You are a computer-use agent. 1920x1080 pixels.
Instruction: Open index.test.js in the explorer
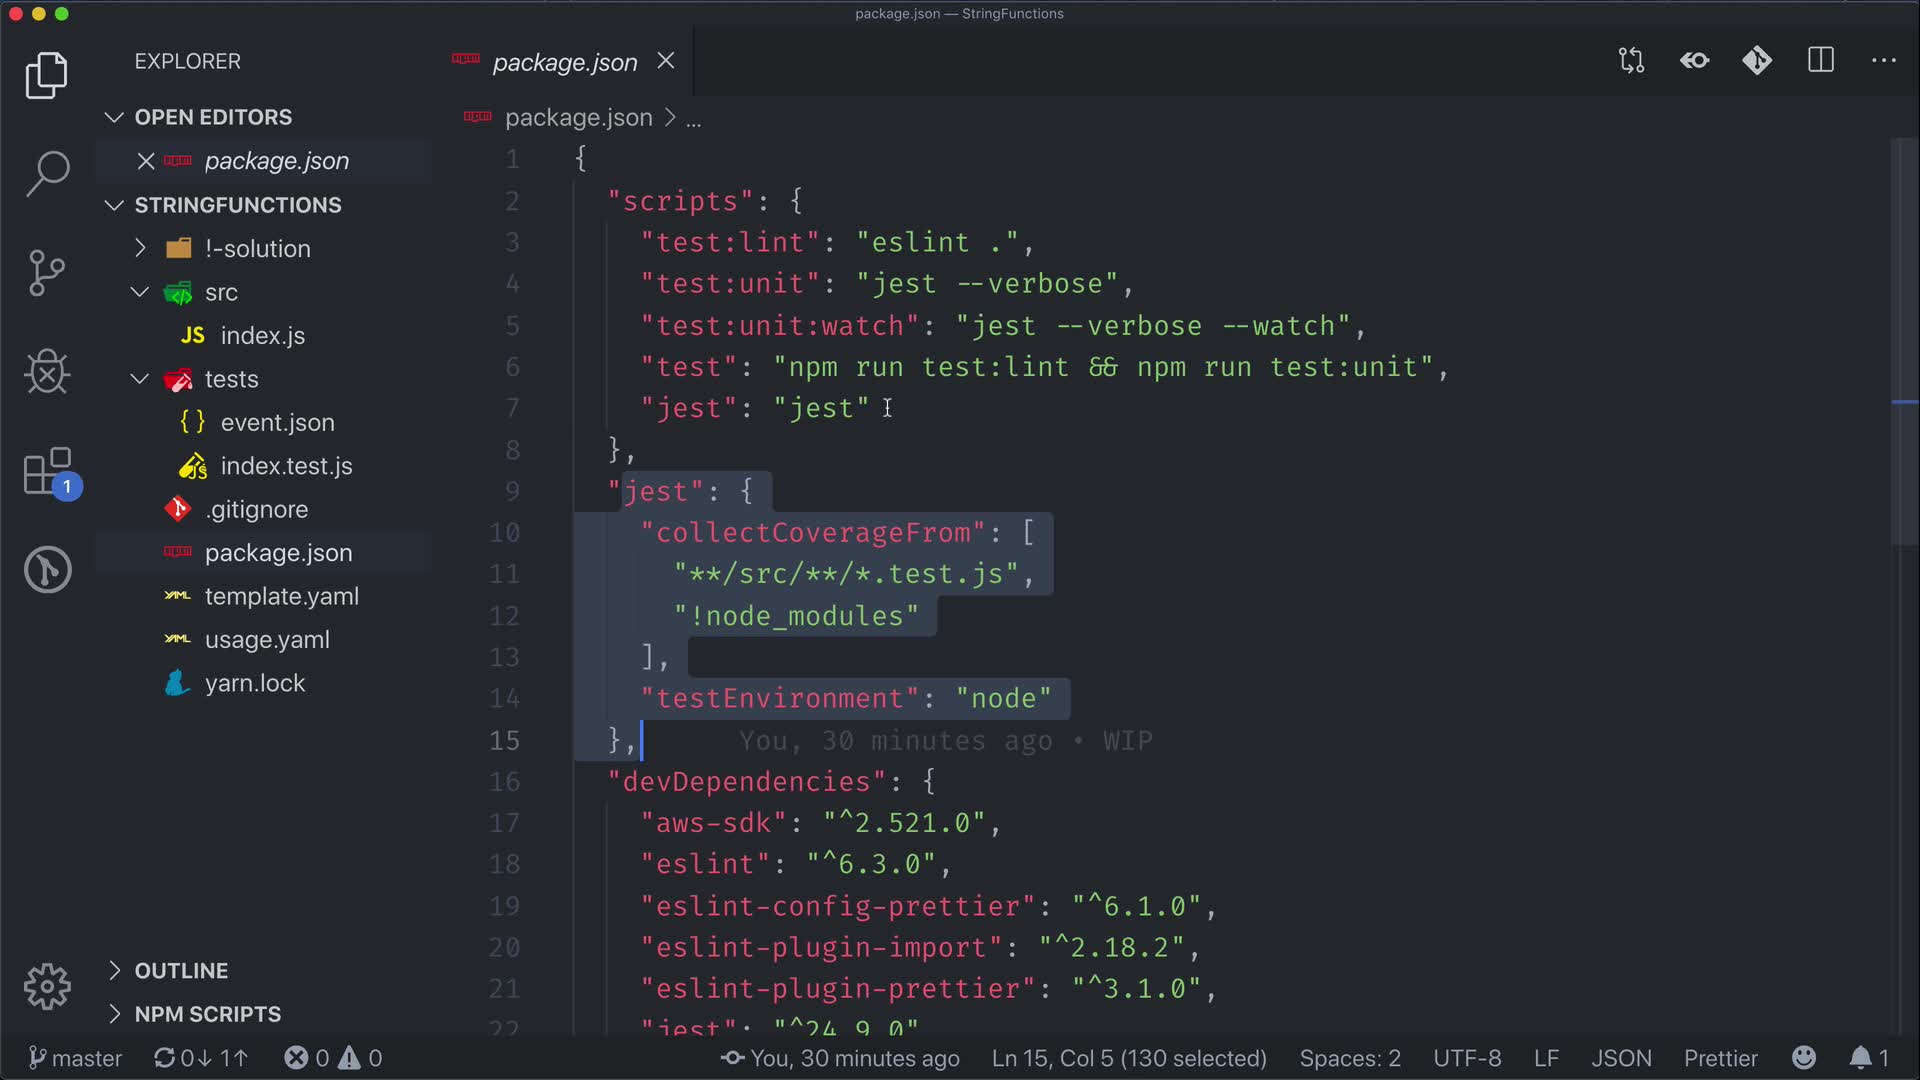coord(286,466)
